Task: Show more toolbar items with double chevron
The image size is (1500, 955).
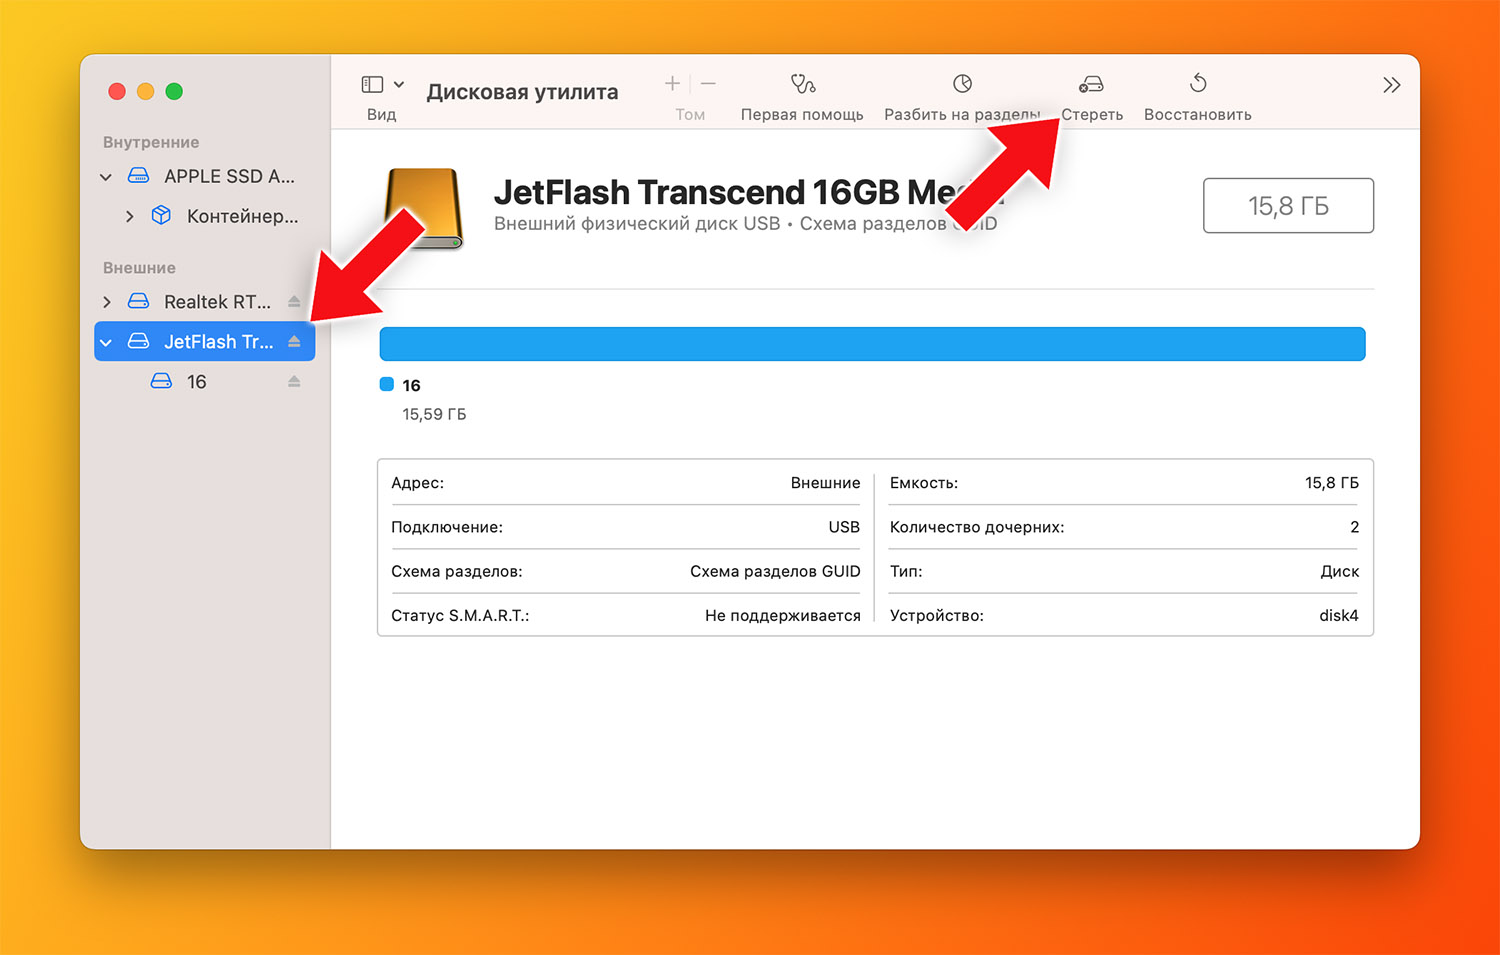Action: point(1391,85)
